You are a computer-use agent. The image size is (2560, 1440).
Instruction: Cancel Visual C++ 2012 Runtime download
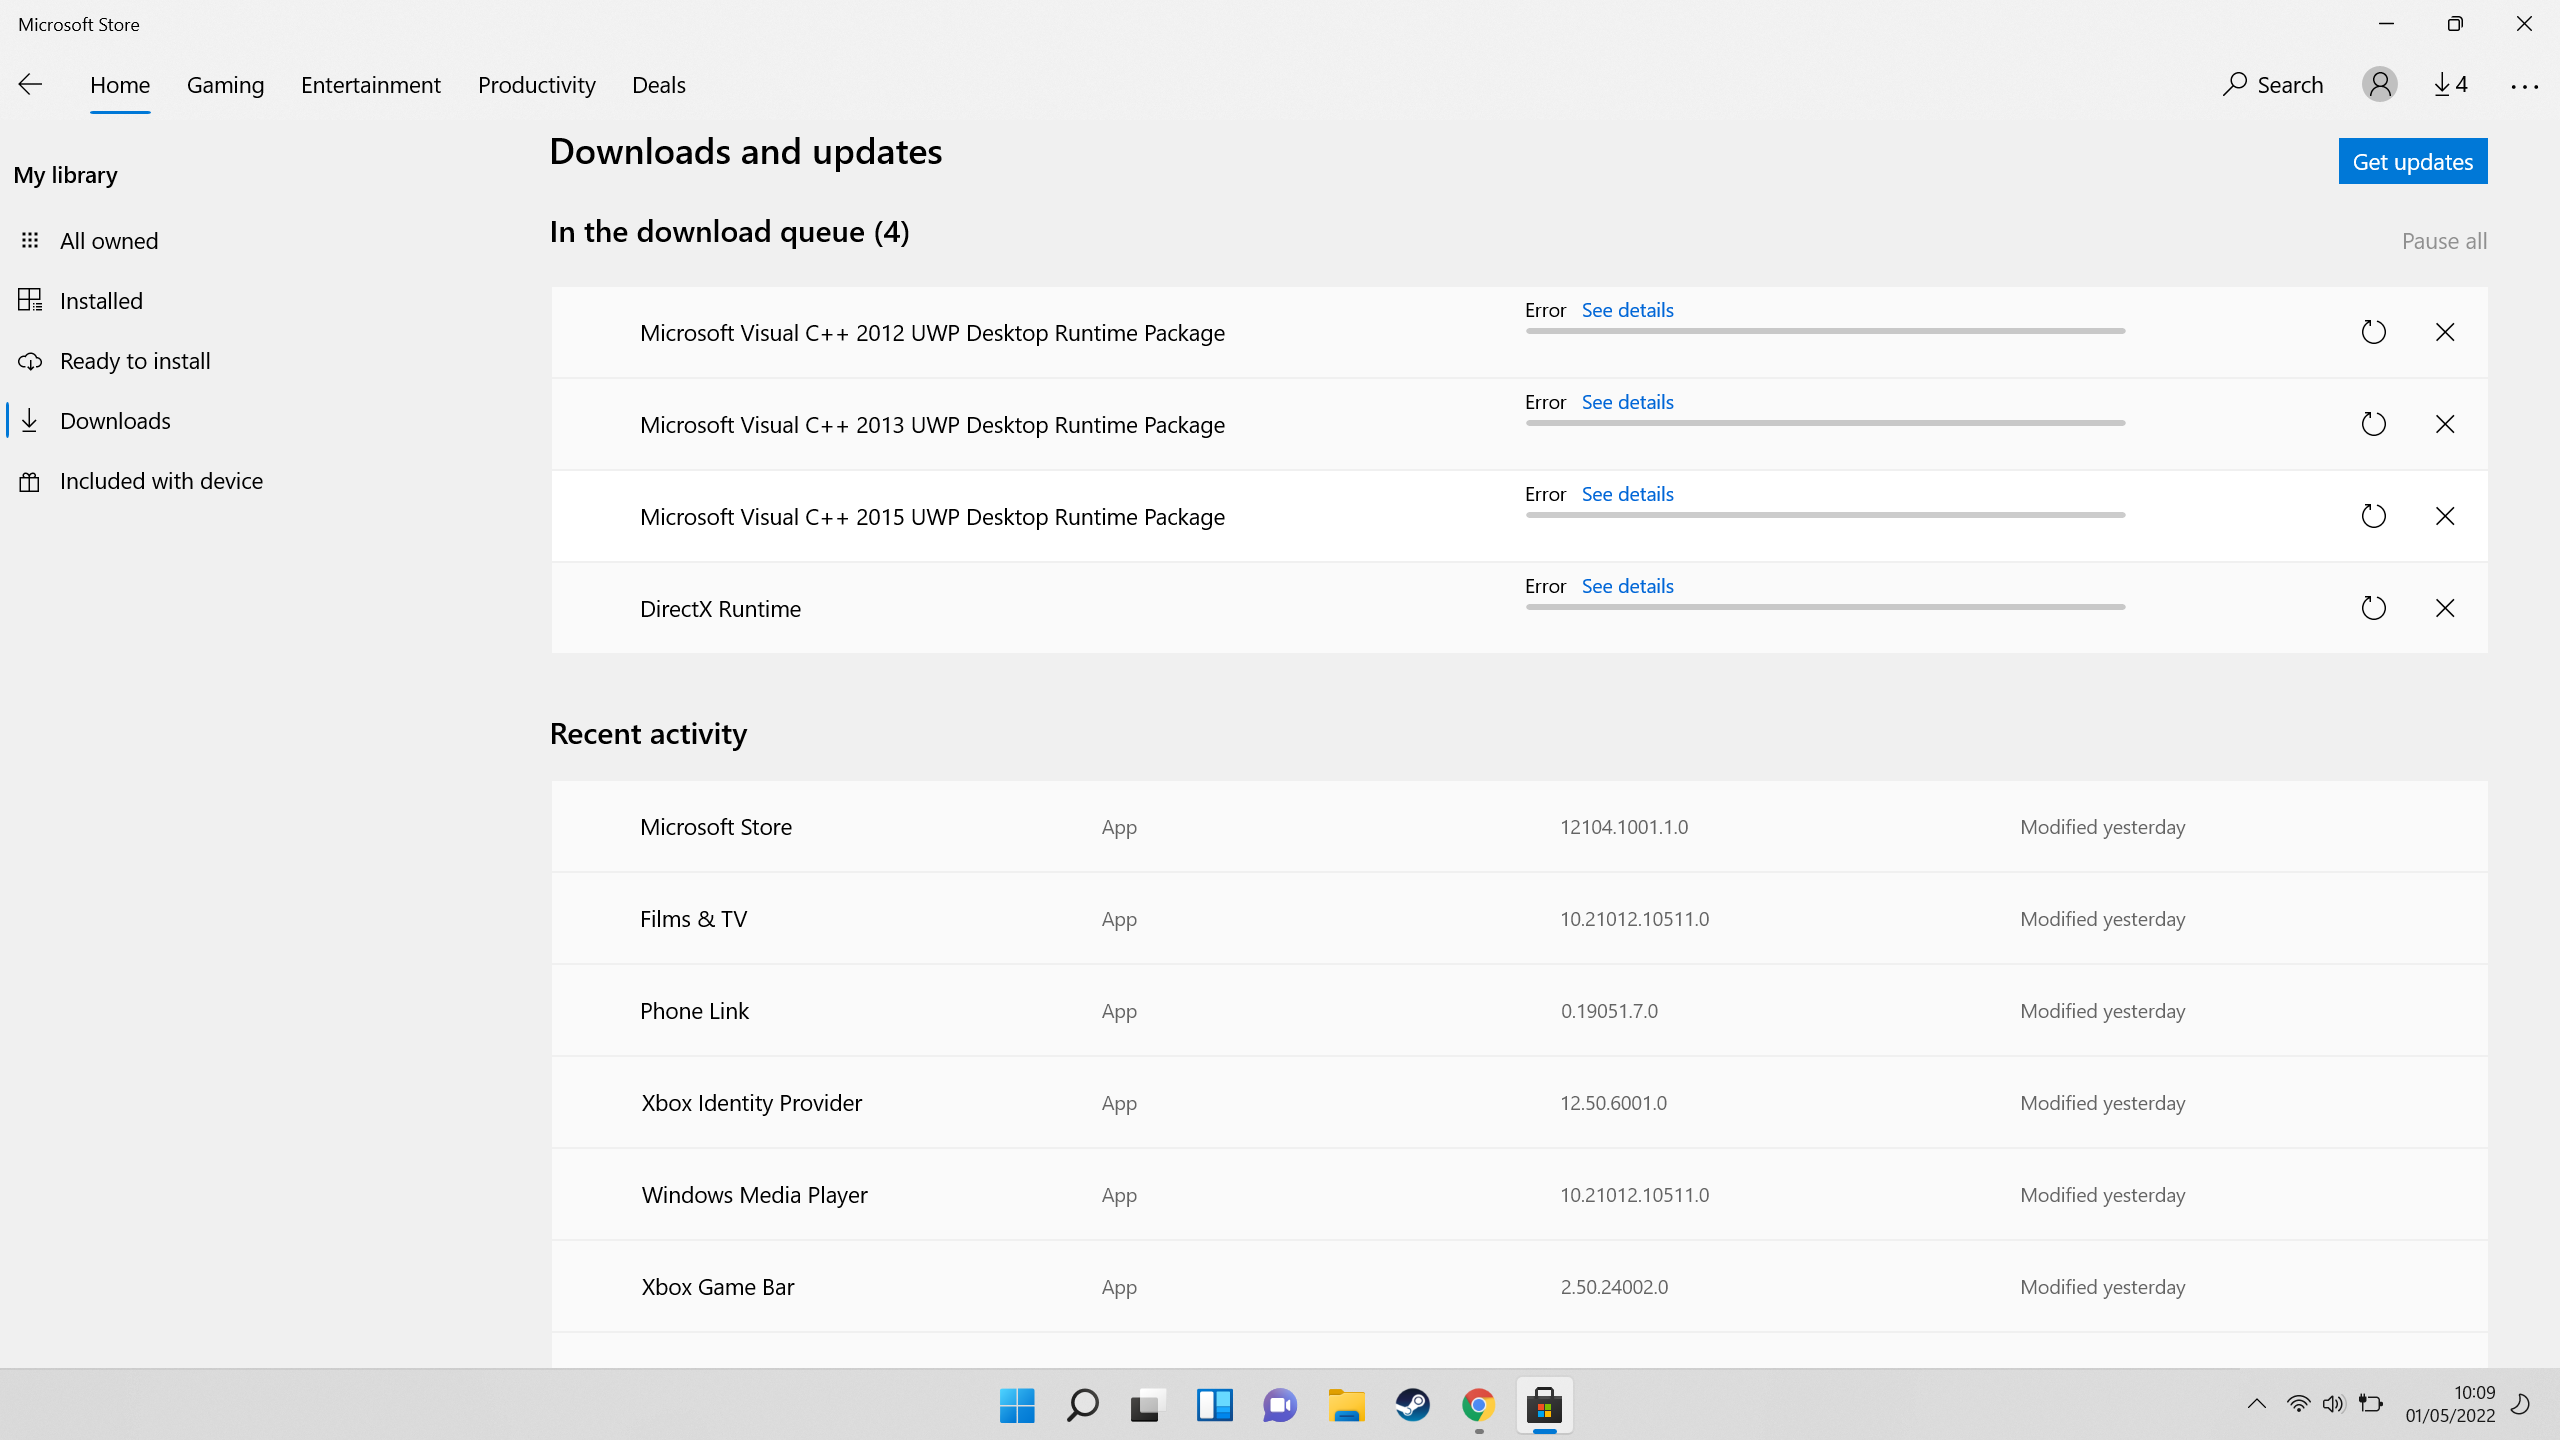point(2445,332)
